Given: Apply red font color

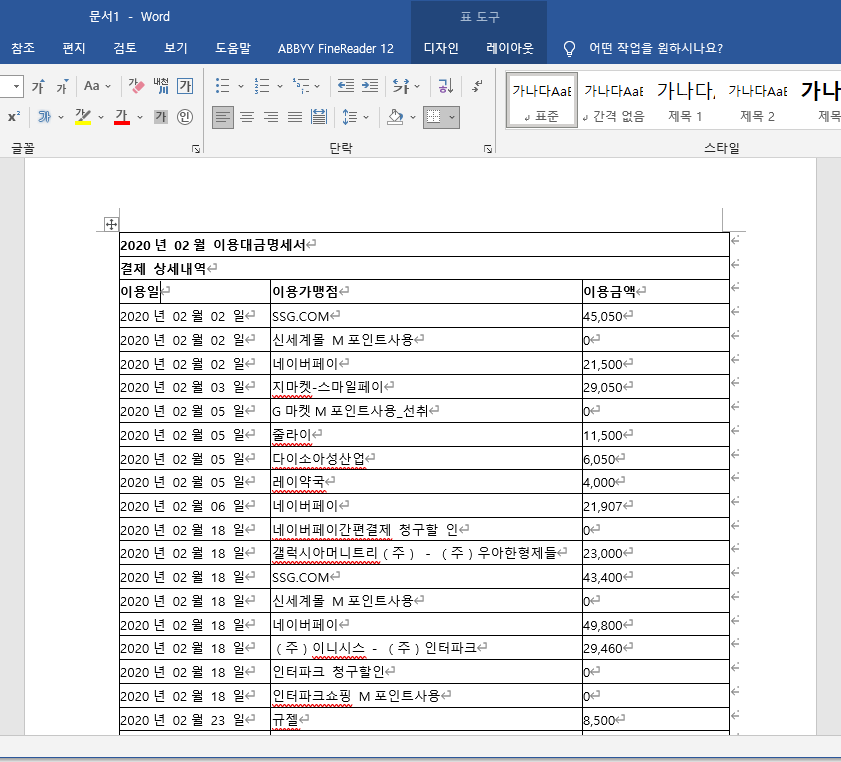Looking at the screenshot, I should point(122,117).
